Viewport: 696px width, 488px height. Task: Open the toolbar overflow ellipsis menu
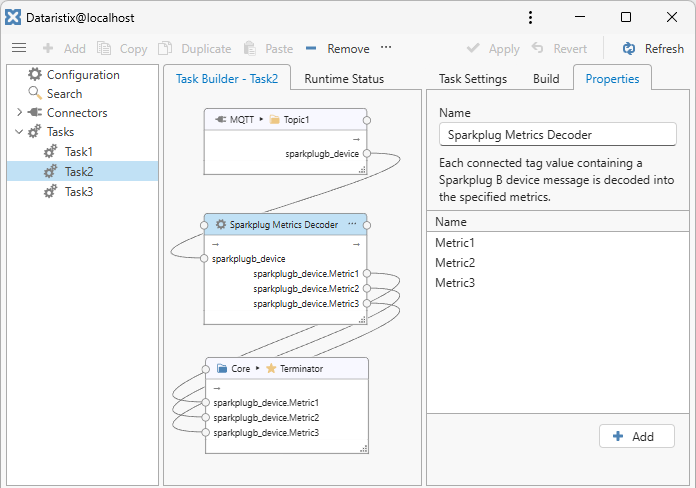coord(386,48)
